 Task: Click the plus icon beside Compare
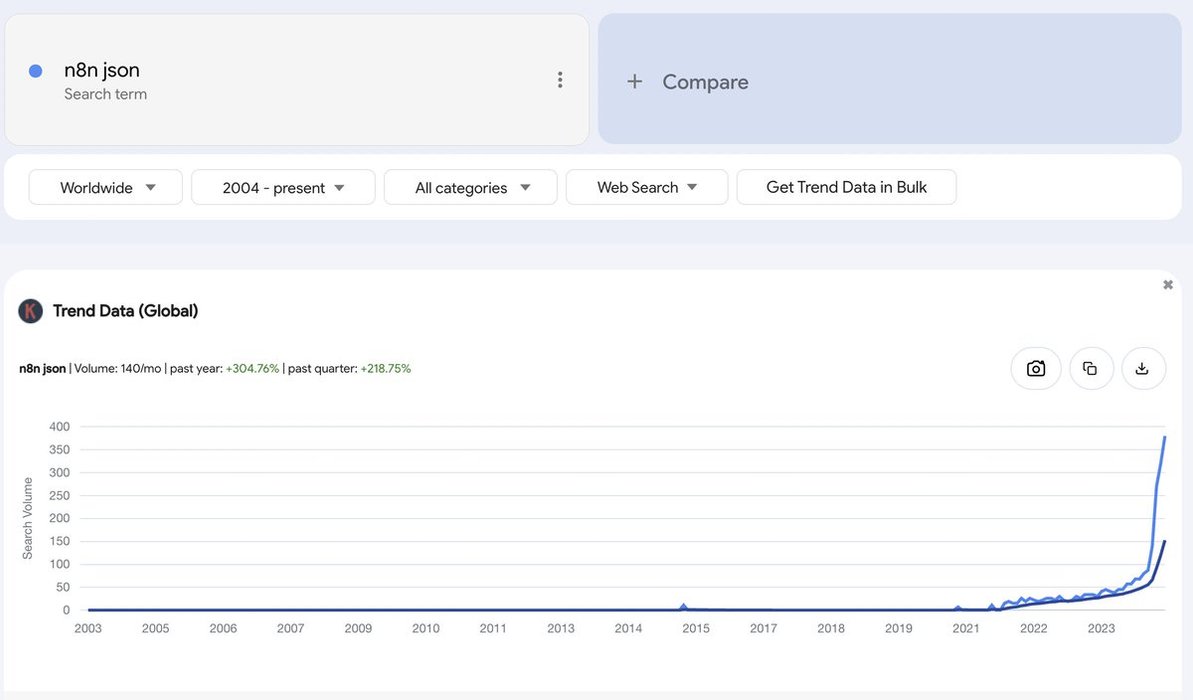point(634,82)
